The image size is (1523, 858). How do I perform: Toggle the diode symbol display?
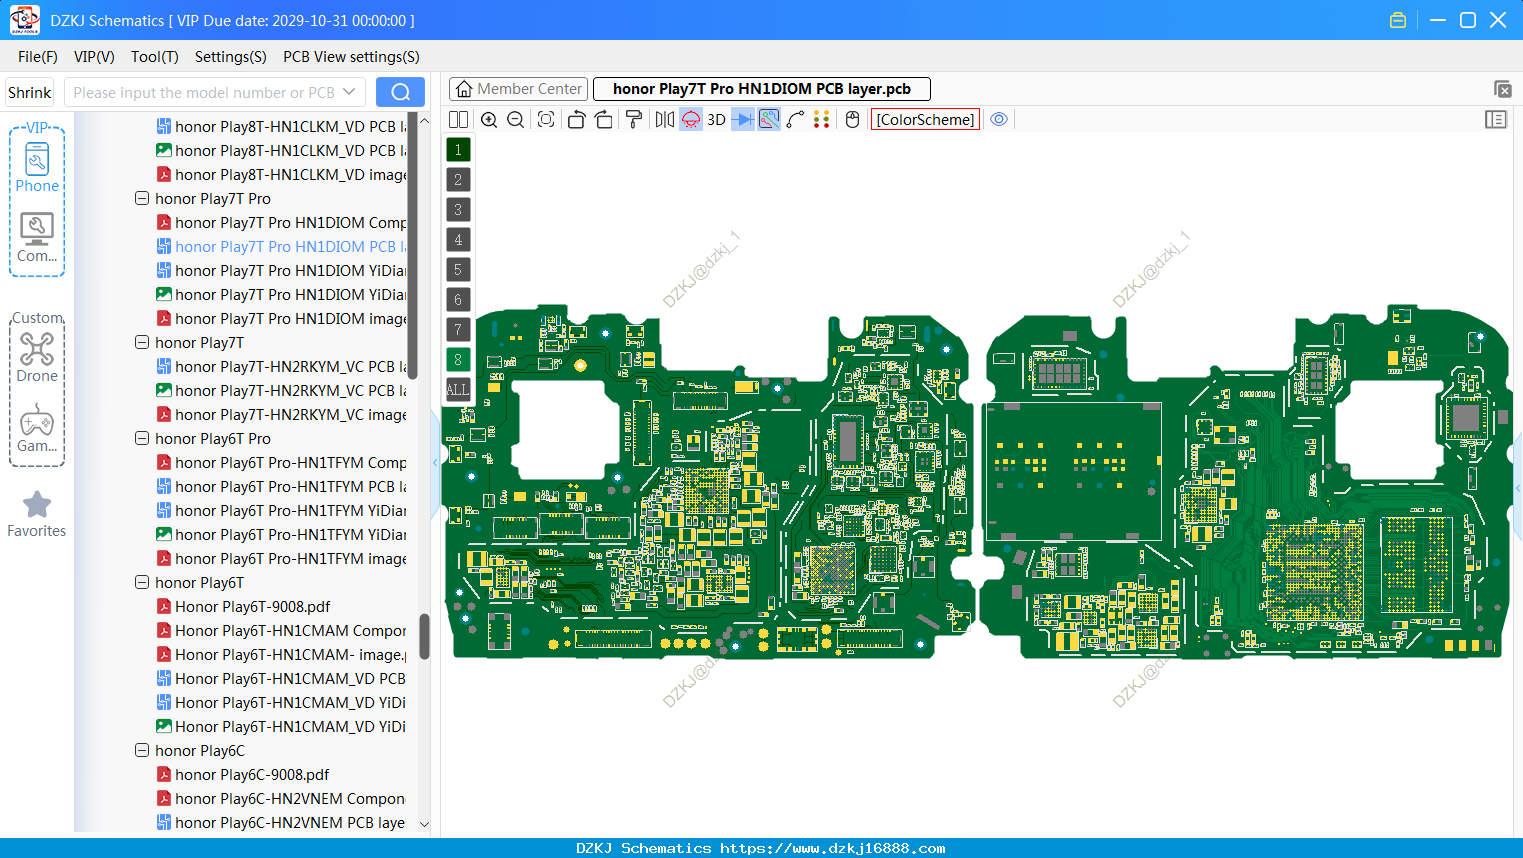743,120
